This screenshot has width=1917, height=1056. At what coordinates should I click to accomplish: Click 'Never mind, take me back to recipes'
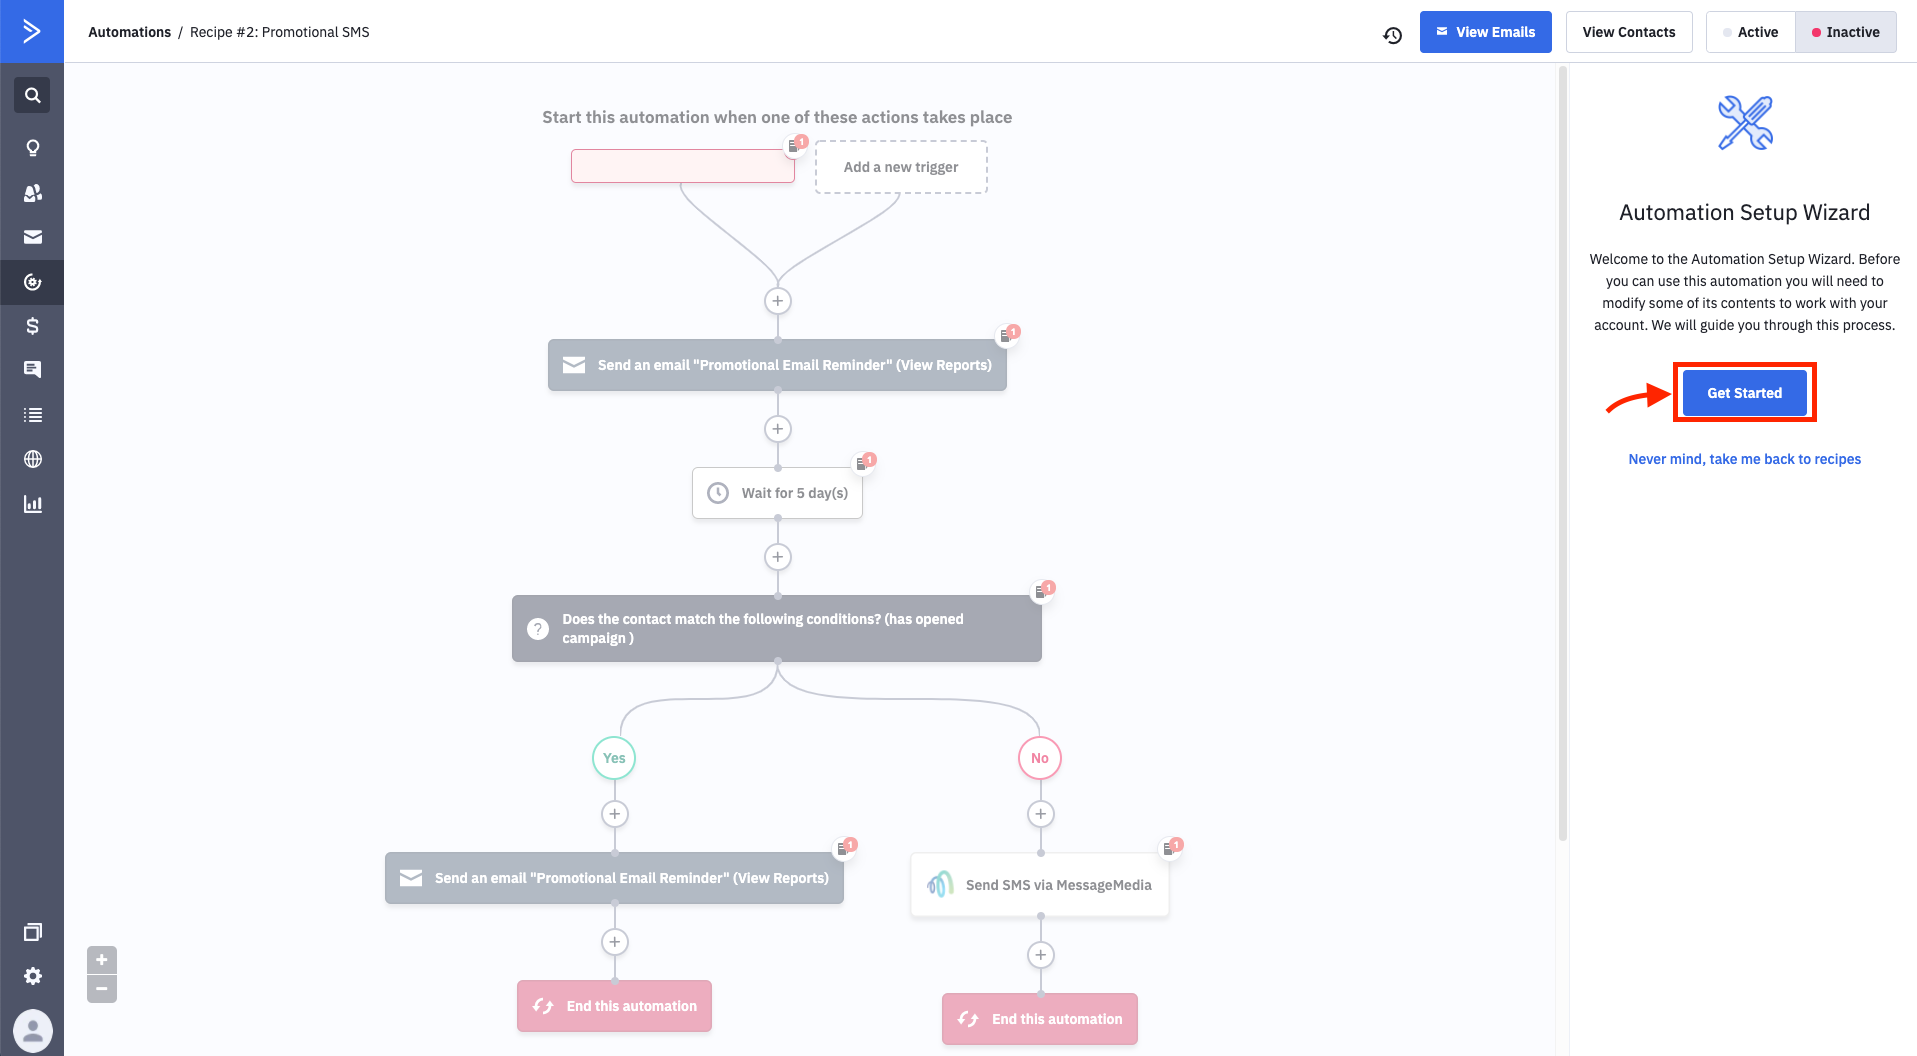[1744, 459]
